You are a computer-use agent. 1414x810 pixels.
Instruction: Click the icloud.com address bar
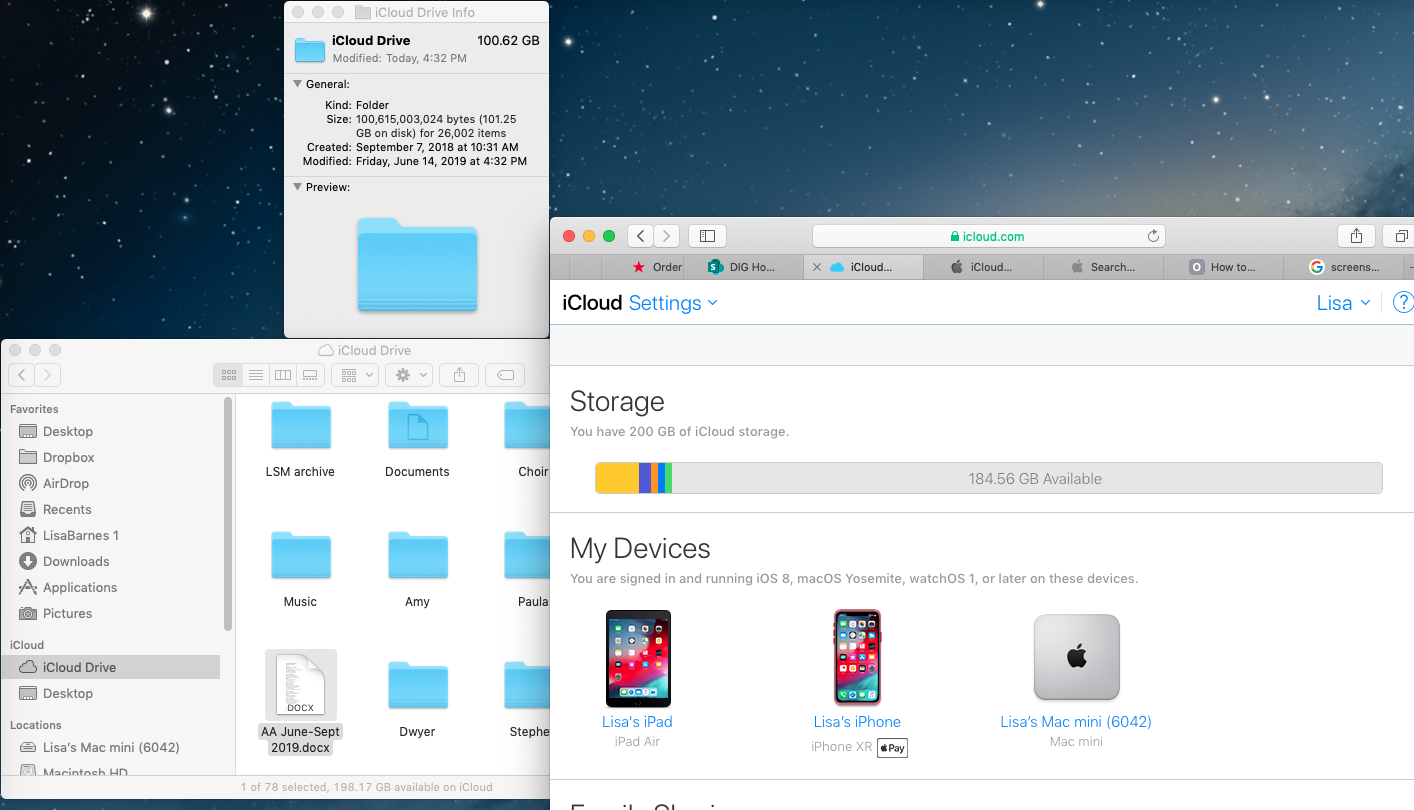pyautogui.click(x=988, y=236)
